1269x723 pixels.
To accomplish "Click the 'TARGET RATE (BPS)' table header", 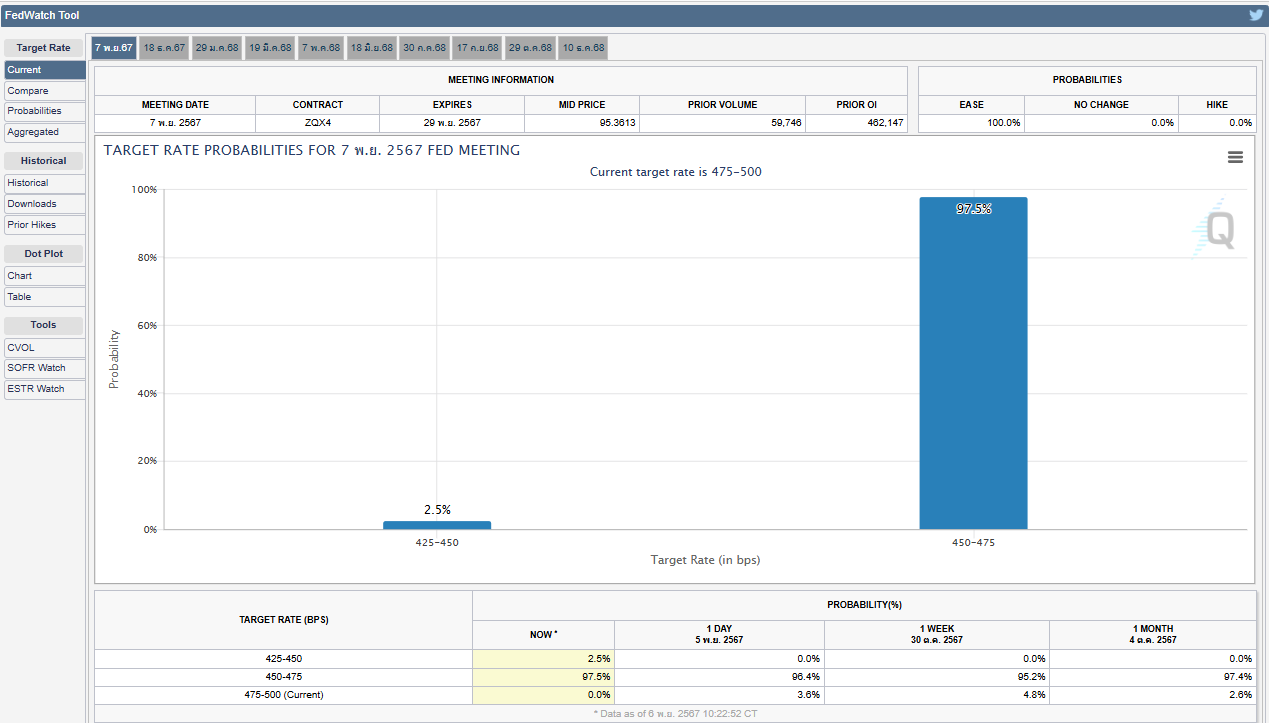I will pyautogui.click(x=284, y=620).
